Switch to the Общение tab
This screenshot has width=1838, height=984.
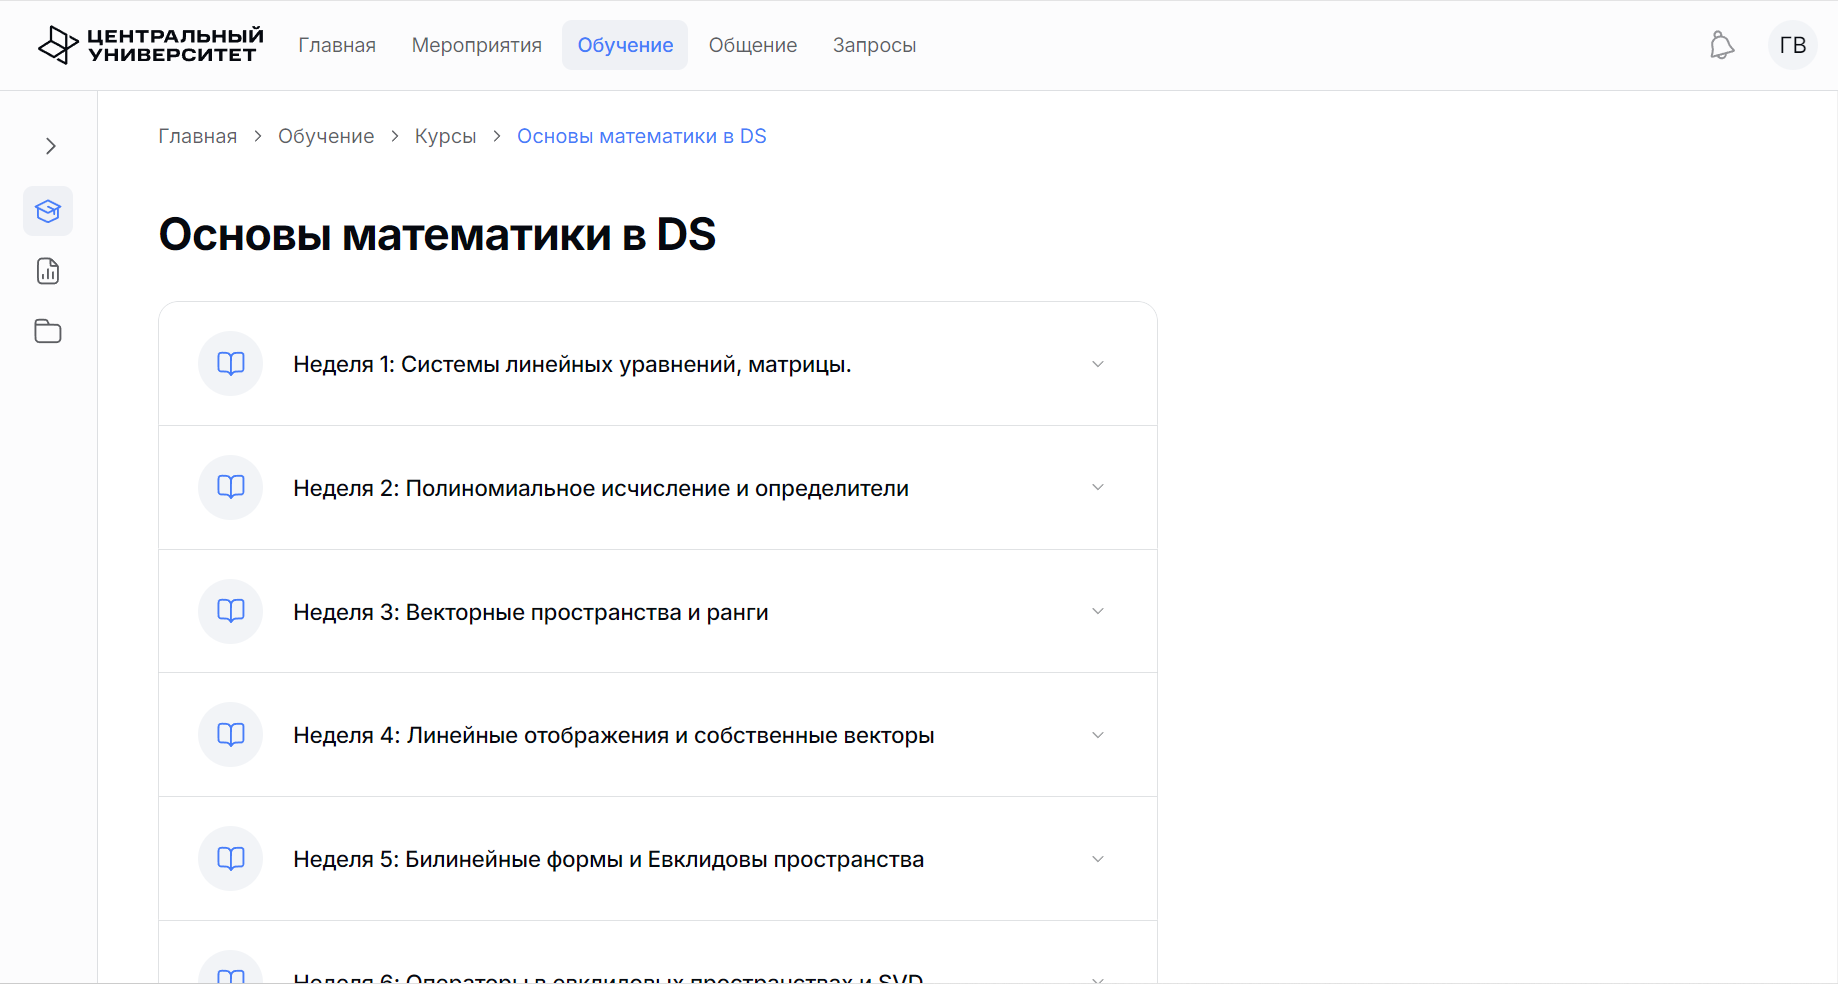tap(752, 45)
